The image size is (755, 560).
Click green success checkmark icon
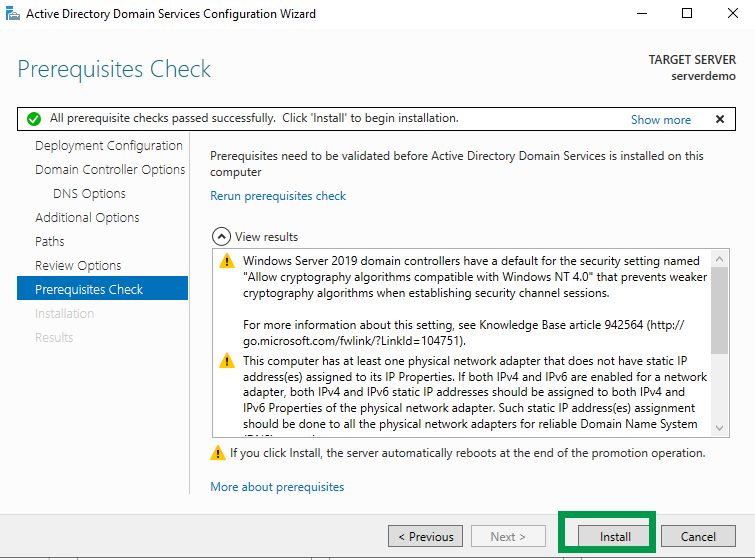(34, 119)
